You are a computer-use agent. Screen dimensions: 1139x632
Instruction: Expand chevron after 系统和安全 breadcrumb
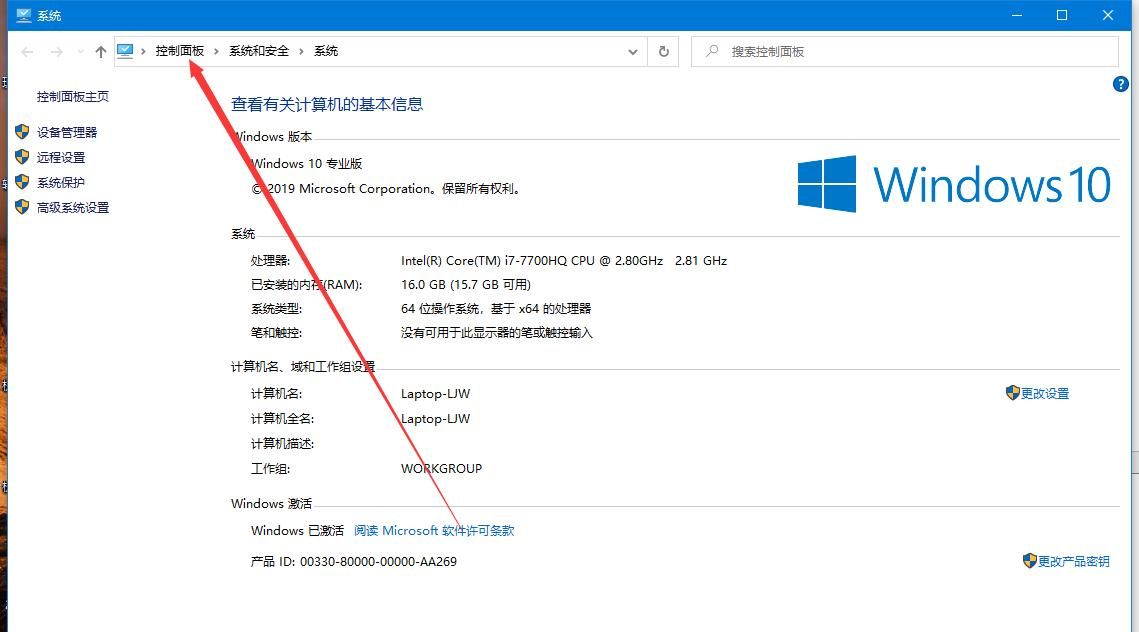pyautogui.click(x=301, y=51)
